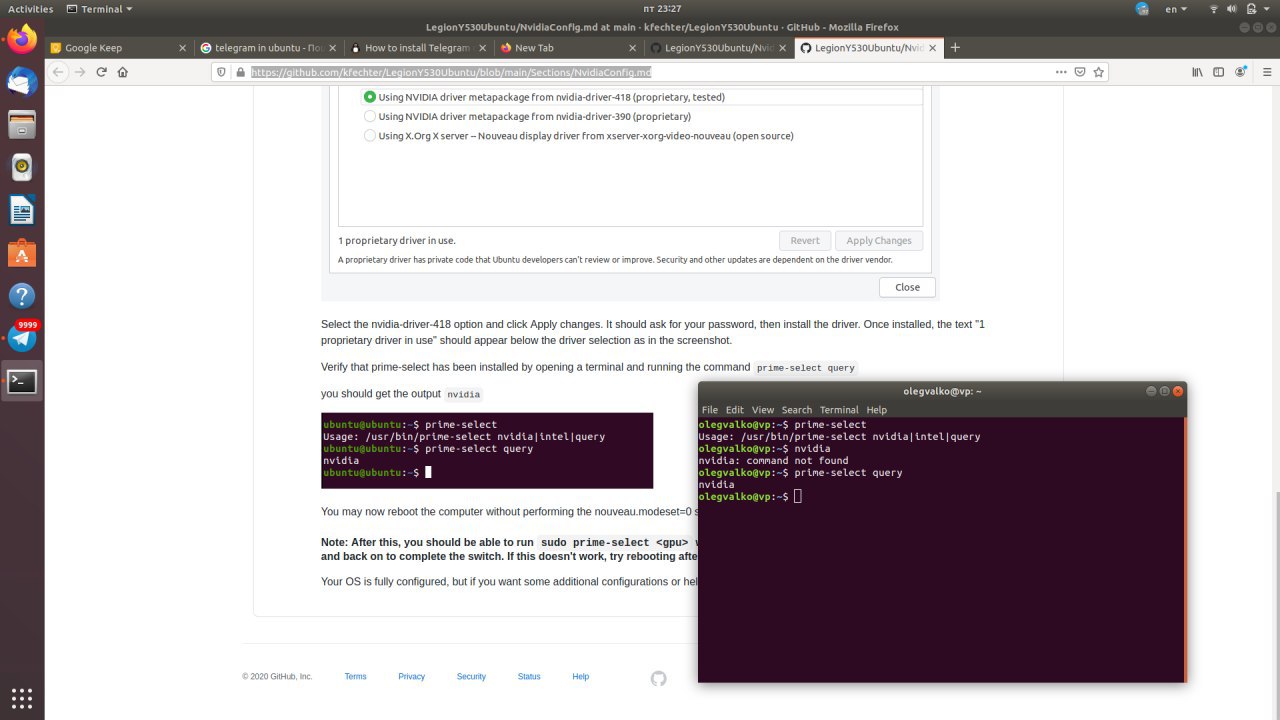Open Help menu in terminal window

point(877,410)
